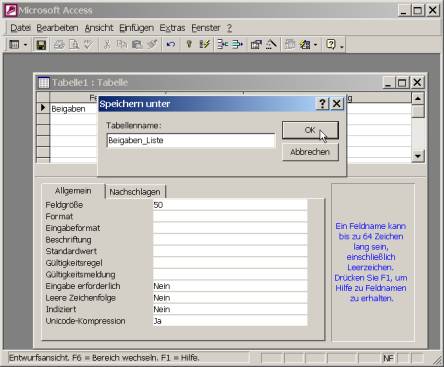Viewport: 444px width, 367px height.
Task: Click the Print Preview toolbar icon
Action: tap(74, 44)
